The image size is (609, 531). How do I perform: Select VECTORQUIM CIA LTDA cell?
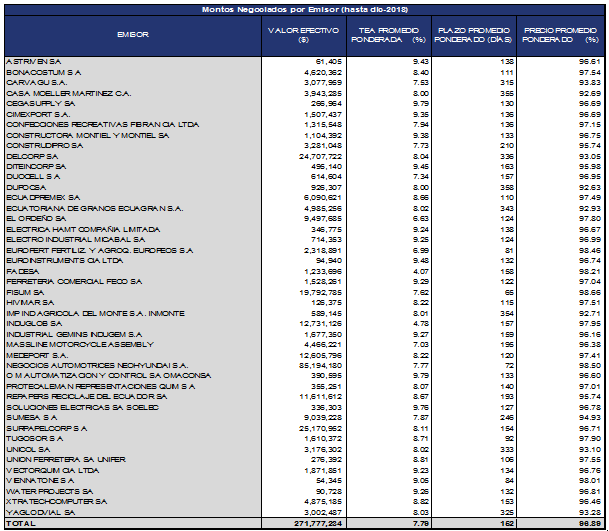tap(53, 471)
